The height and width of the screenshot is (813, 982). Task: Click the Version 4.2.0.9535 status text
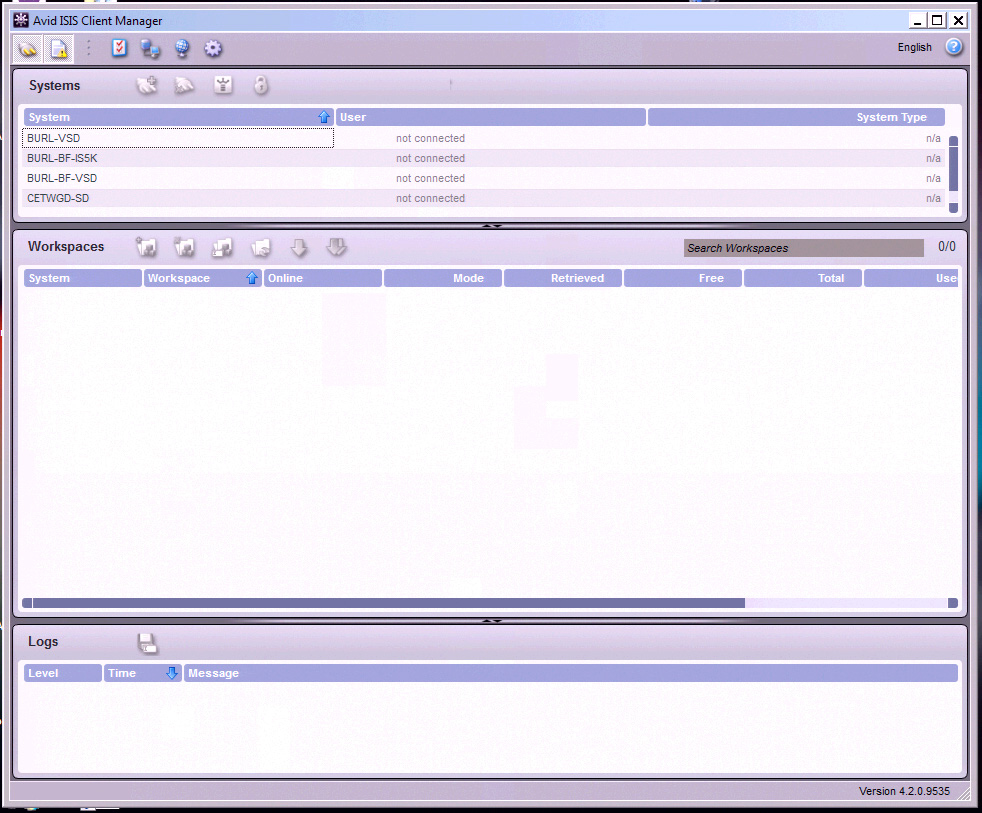coord(904,792)
